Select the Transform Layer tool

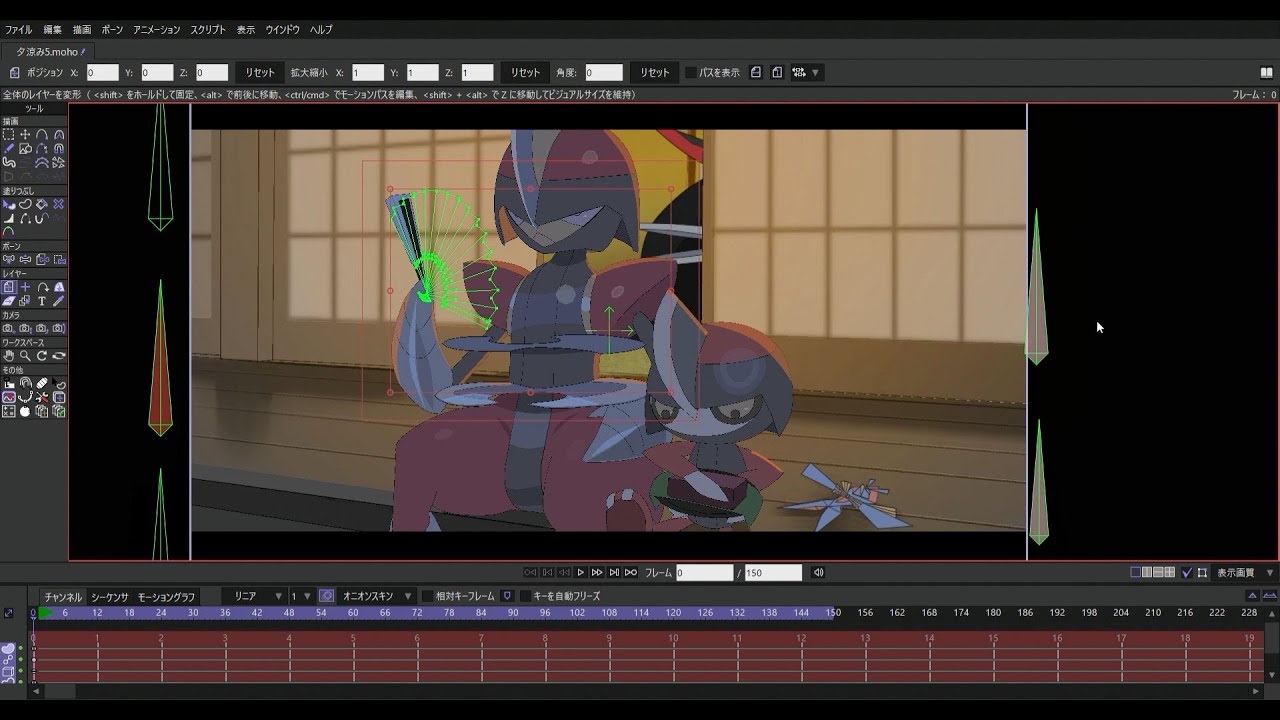coord(8,287)
